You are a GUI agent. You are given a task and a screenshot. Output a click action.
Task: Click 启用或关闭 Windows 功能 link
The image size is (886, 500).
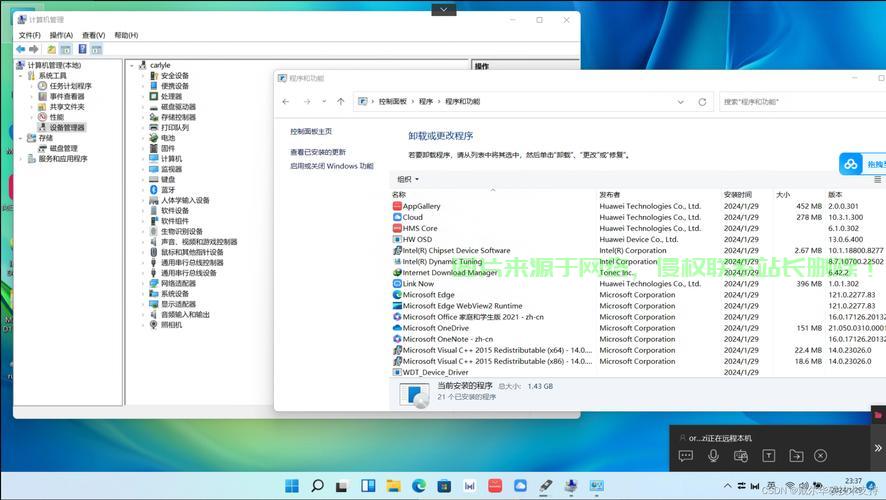tap(332, 166)
